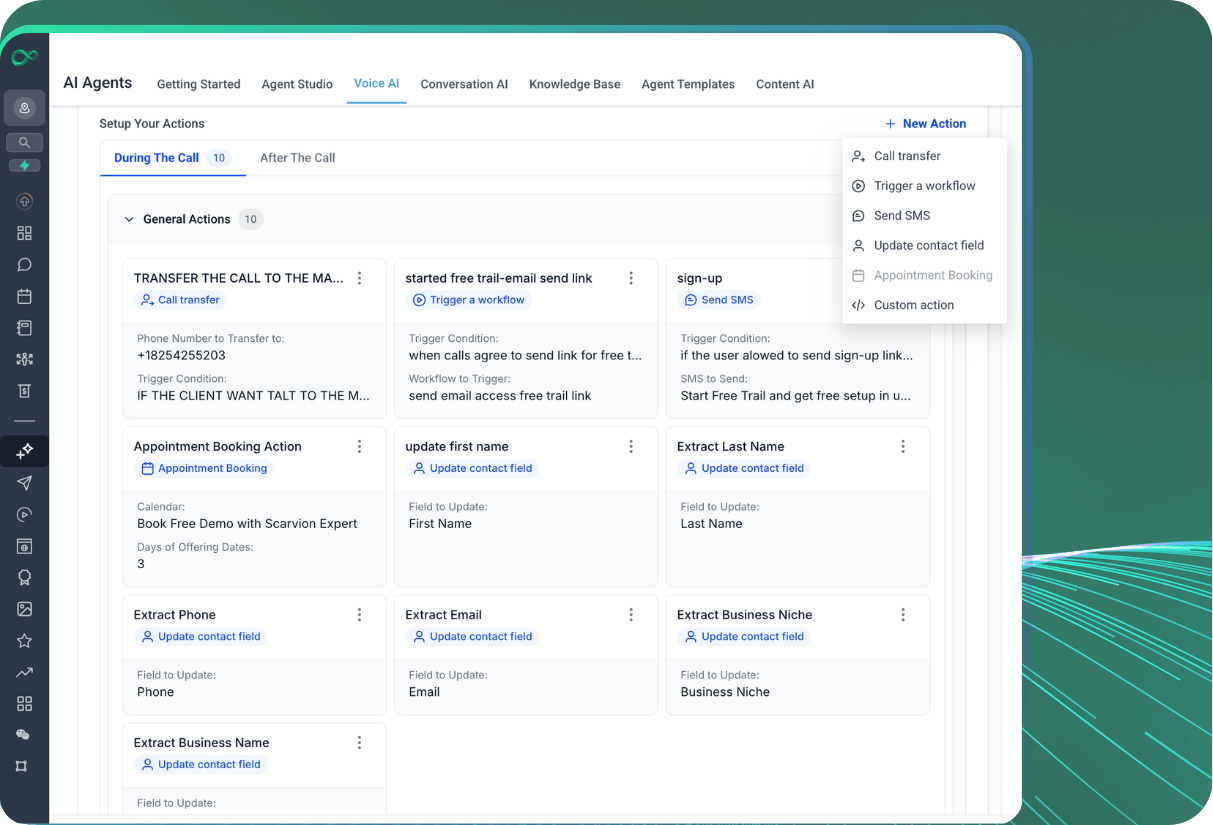Open the calendar icon in left sidebar

(24, 296)
